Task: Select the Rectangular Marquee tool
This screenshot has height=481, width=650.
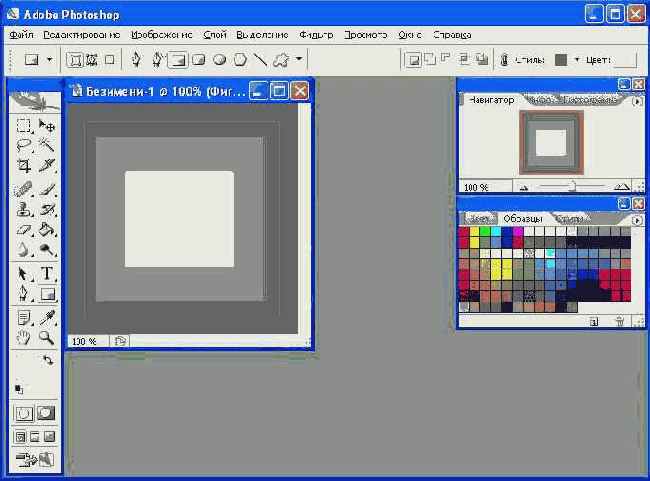Action: tap(23, 125)
